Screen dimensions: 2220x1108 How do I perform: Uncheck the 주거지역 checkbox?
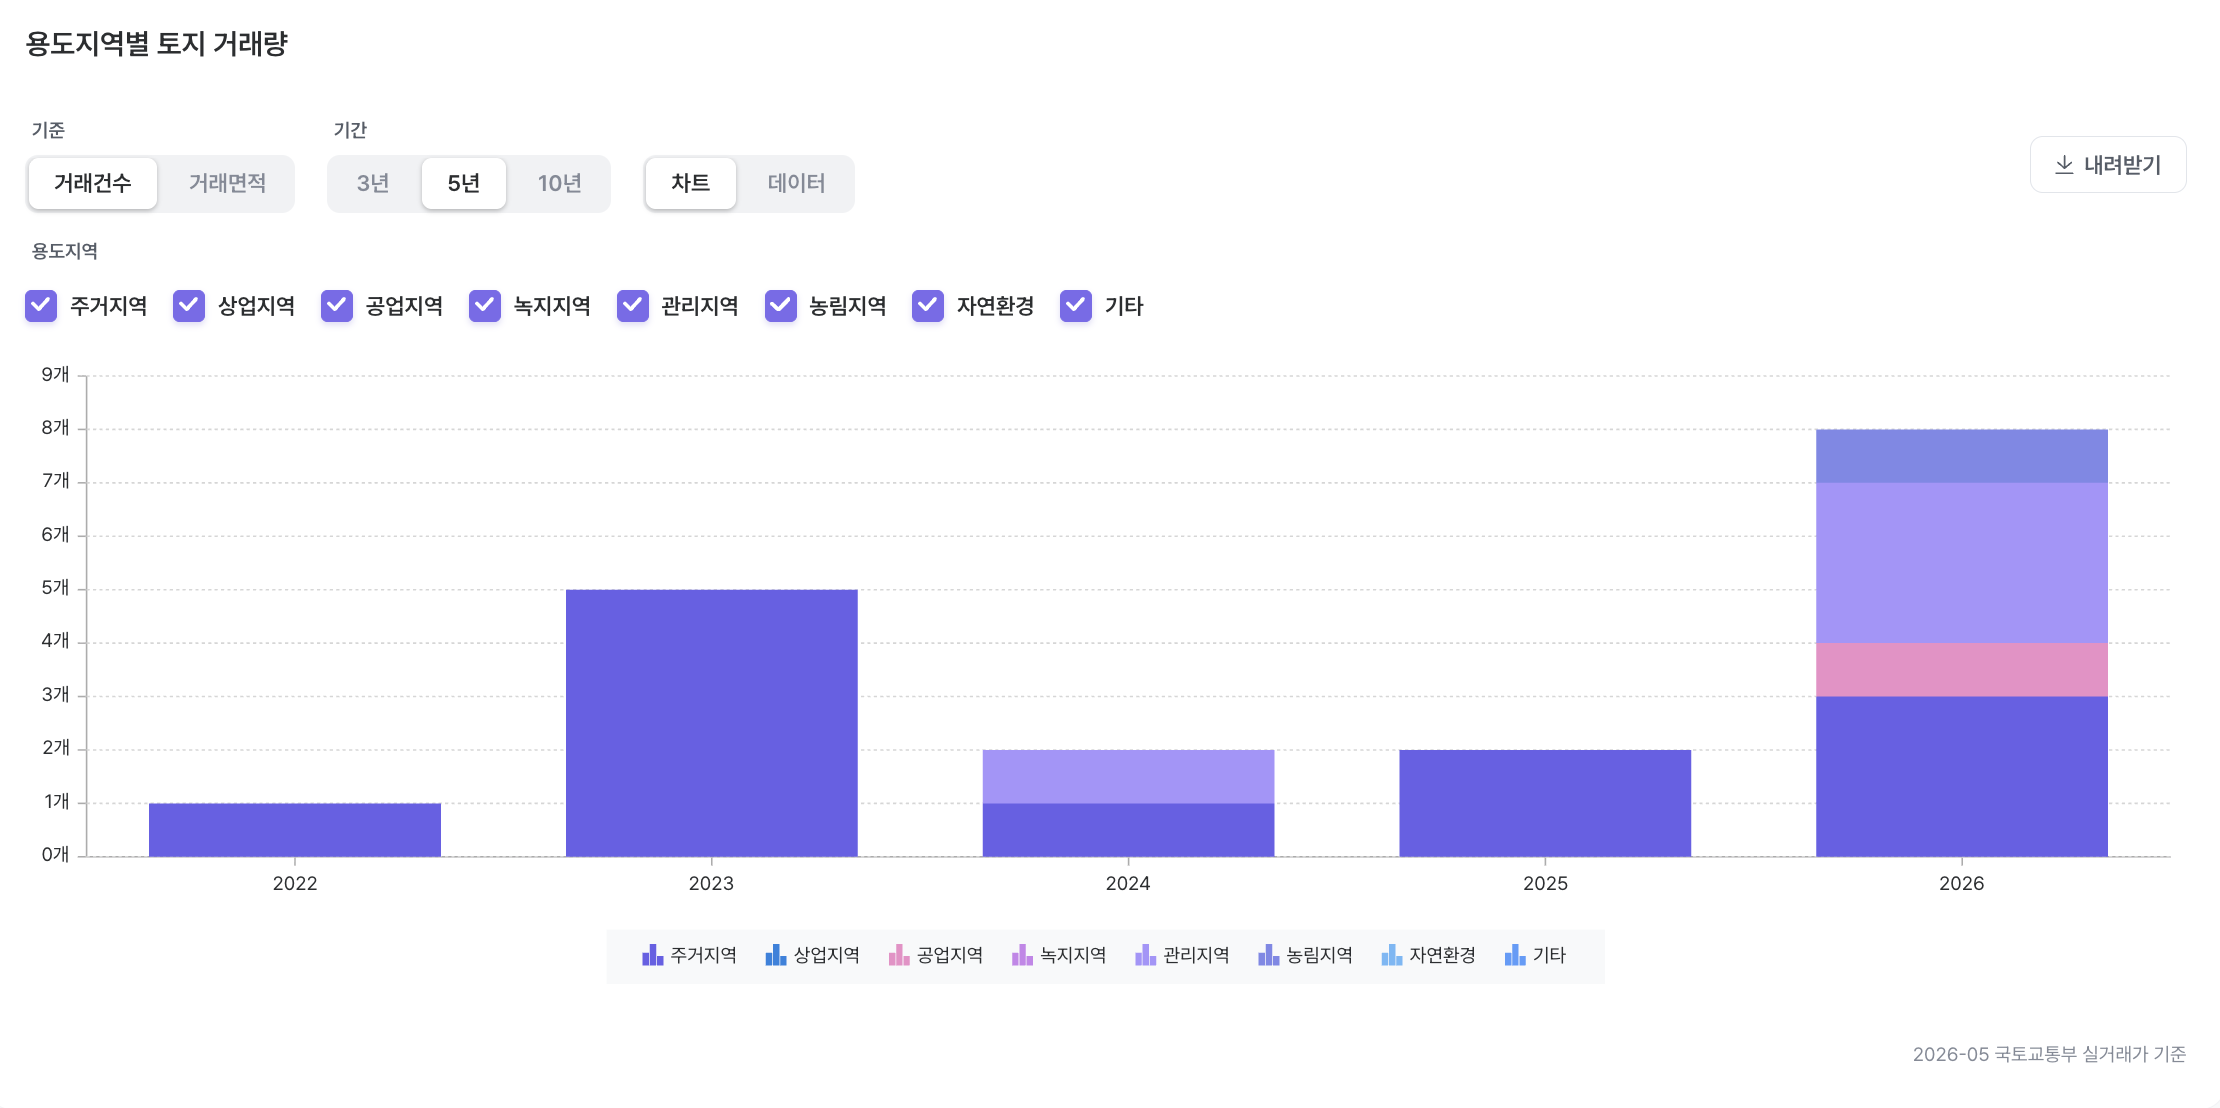click(41, 306)
